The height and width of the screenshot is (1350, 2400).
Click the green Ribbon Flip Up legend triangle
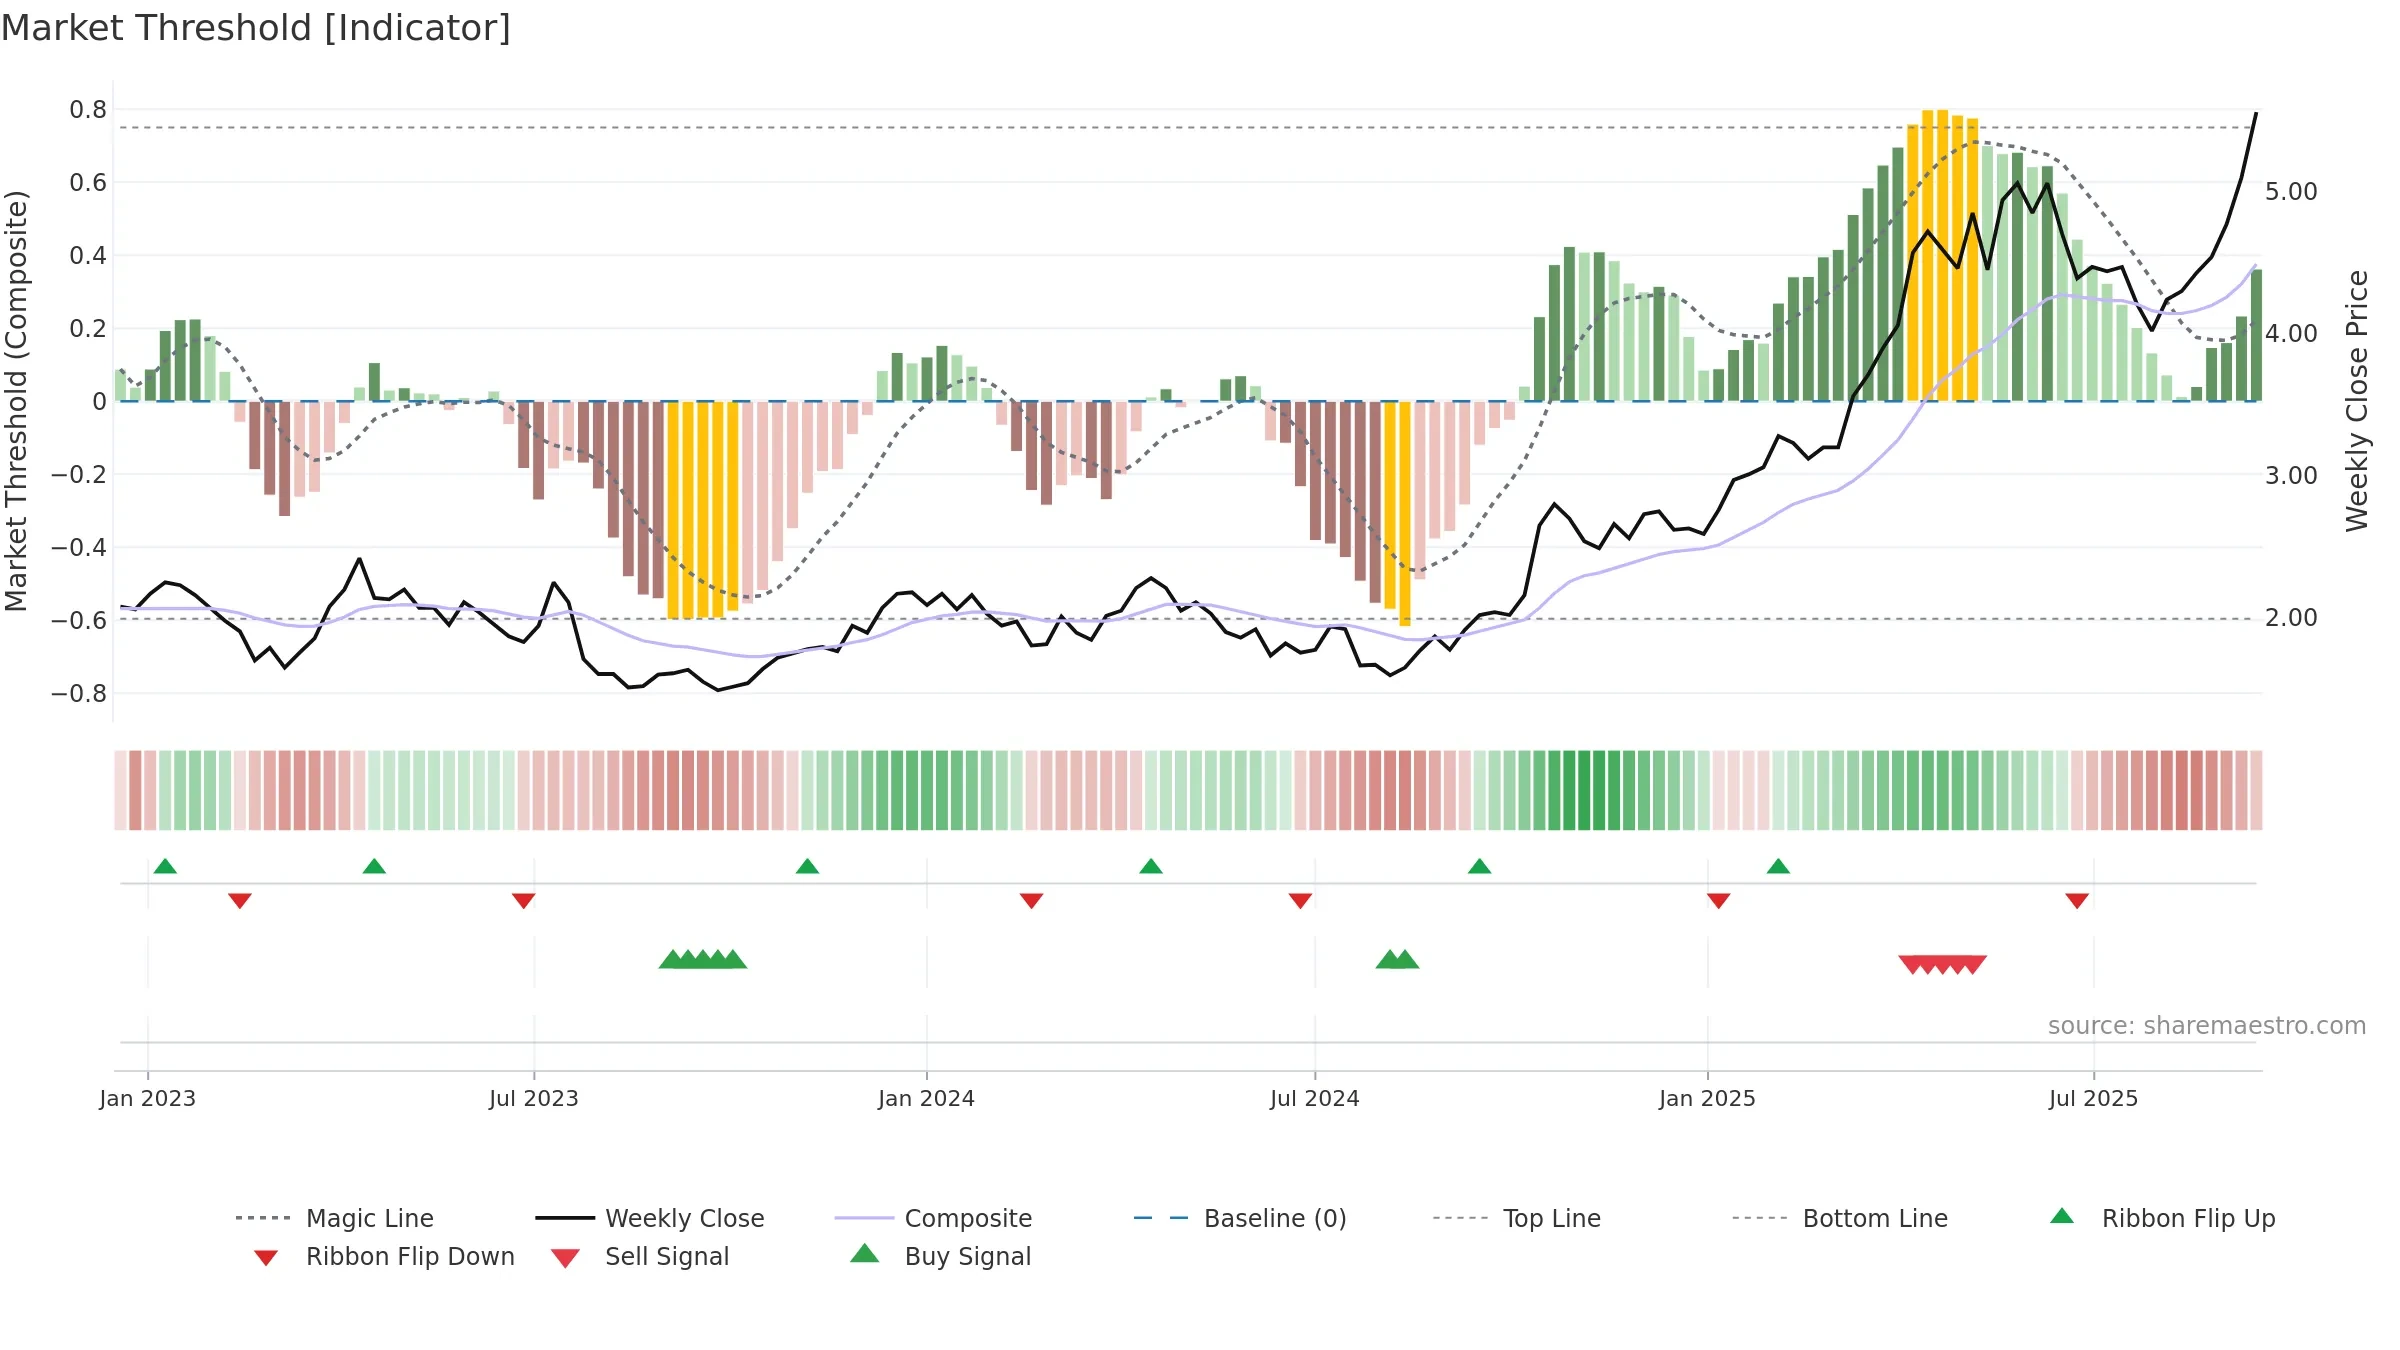click(2062, 1216)
